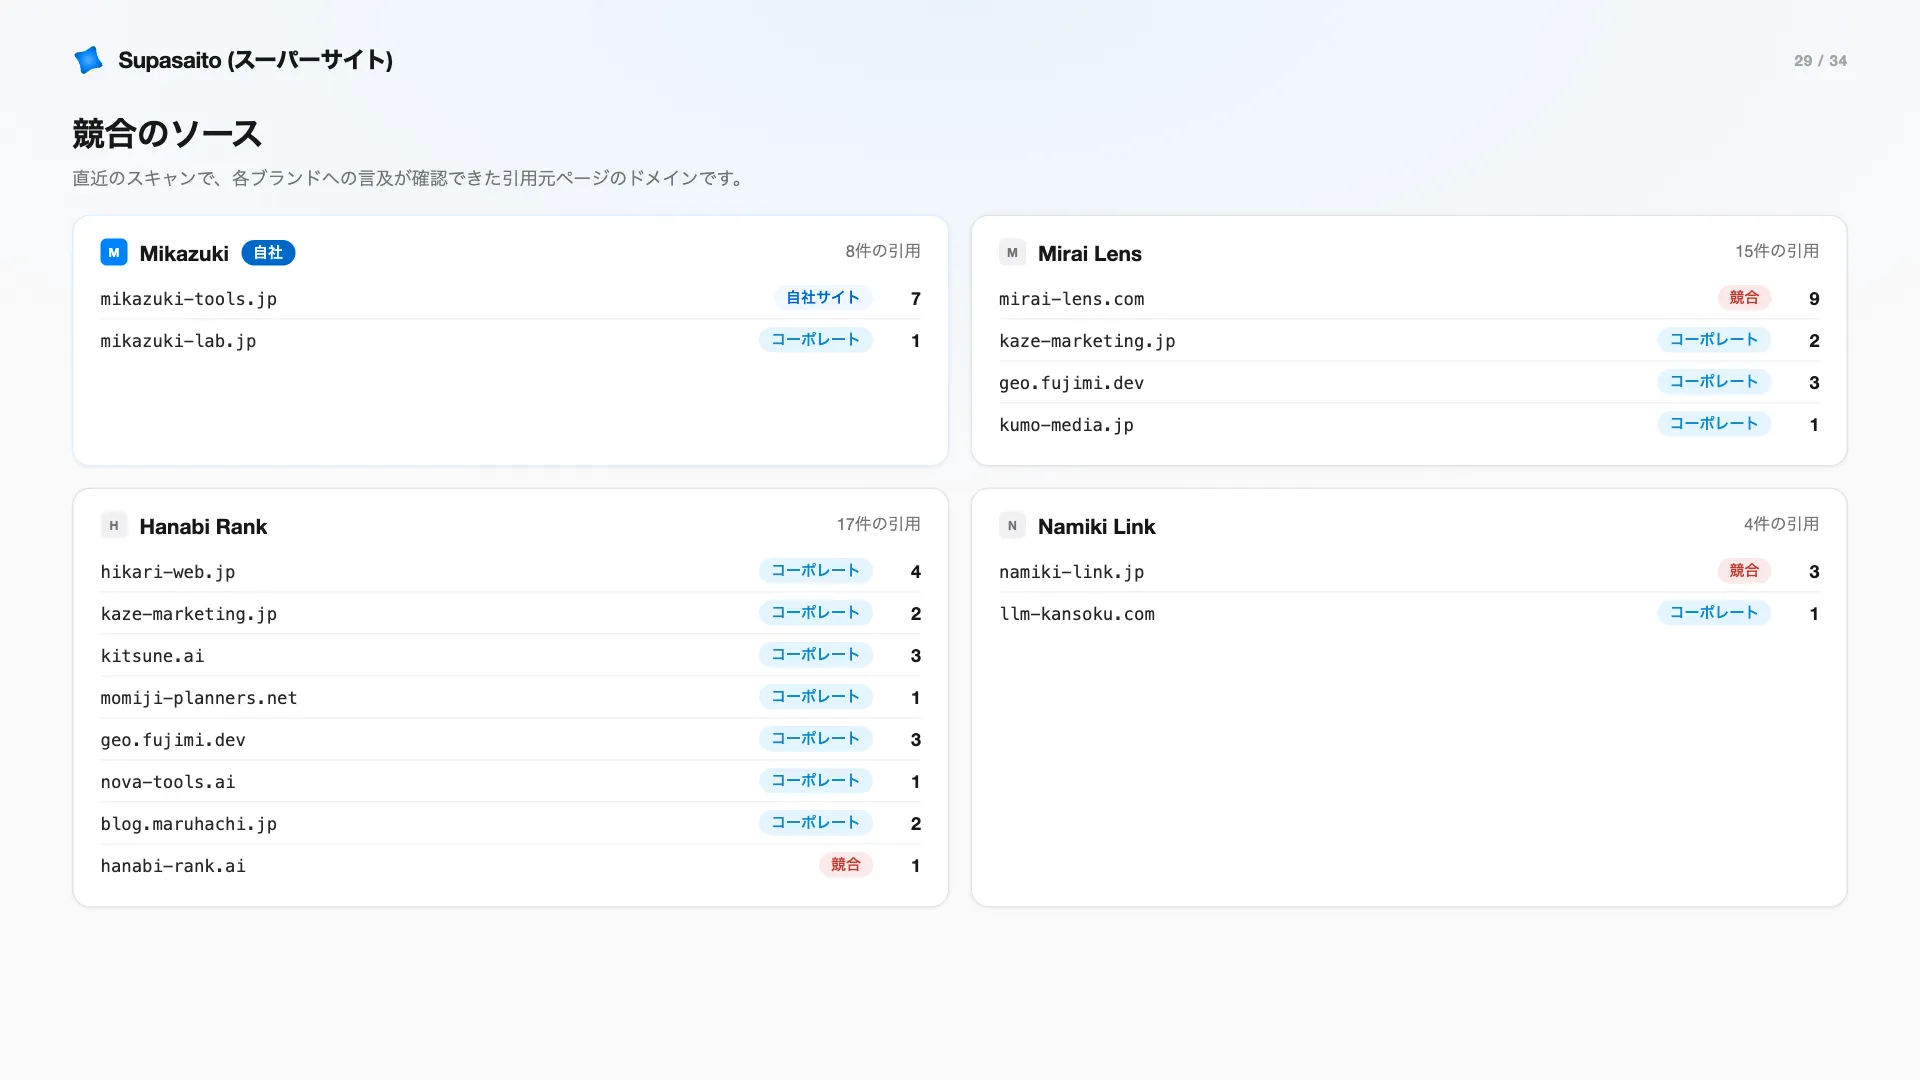Click the Hanabi Rank card title
This screenshot has width=1920, height=1080.
pos(203,526)
